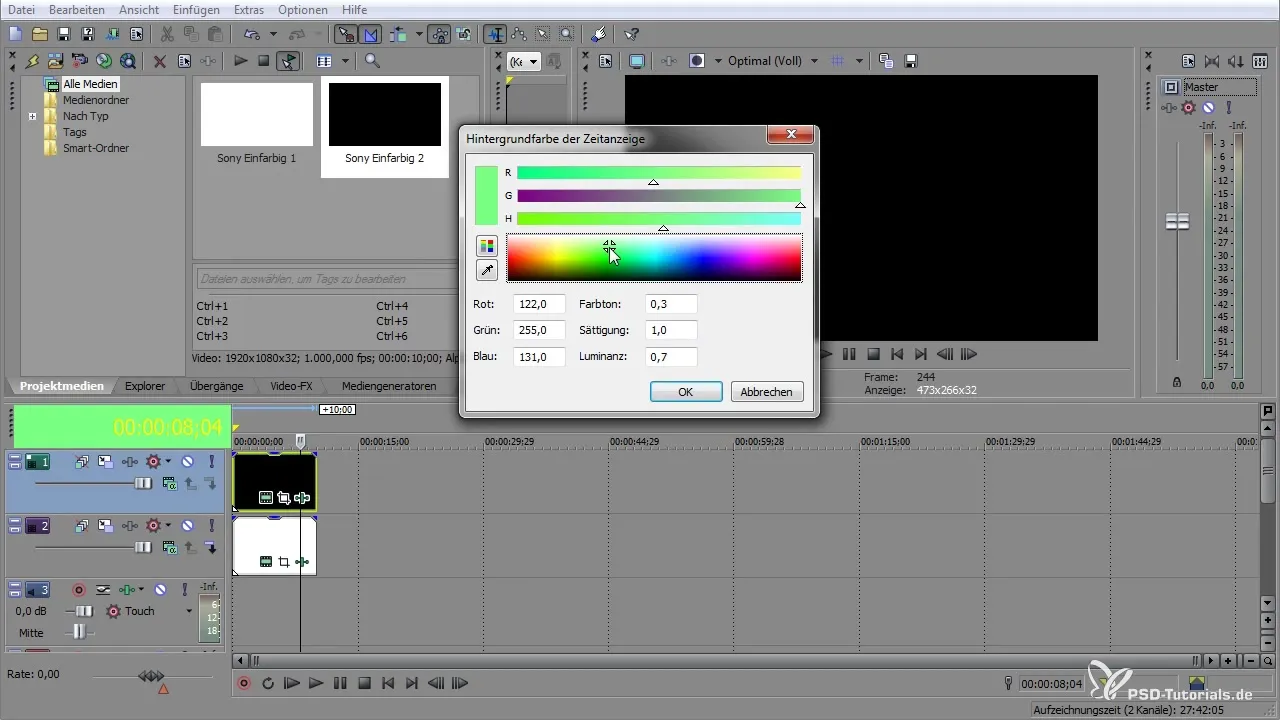This screenshot has width=1280, height=720.
Task: Click the Rot value input field
Action: click(539, 303)
